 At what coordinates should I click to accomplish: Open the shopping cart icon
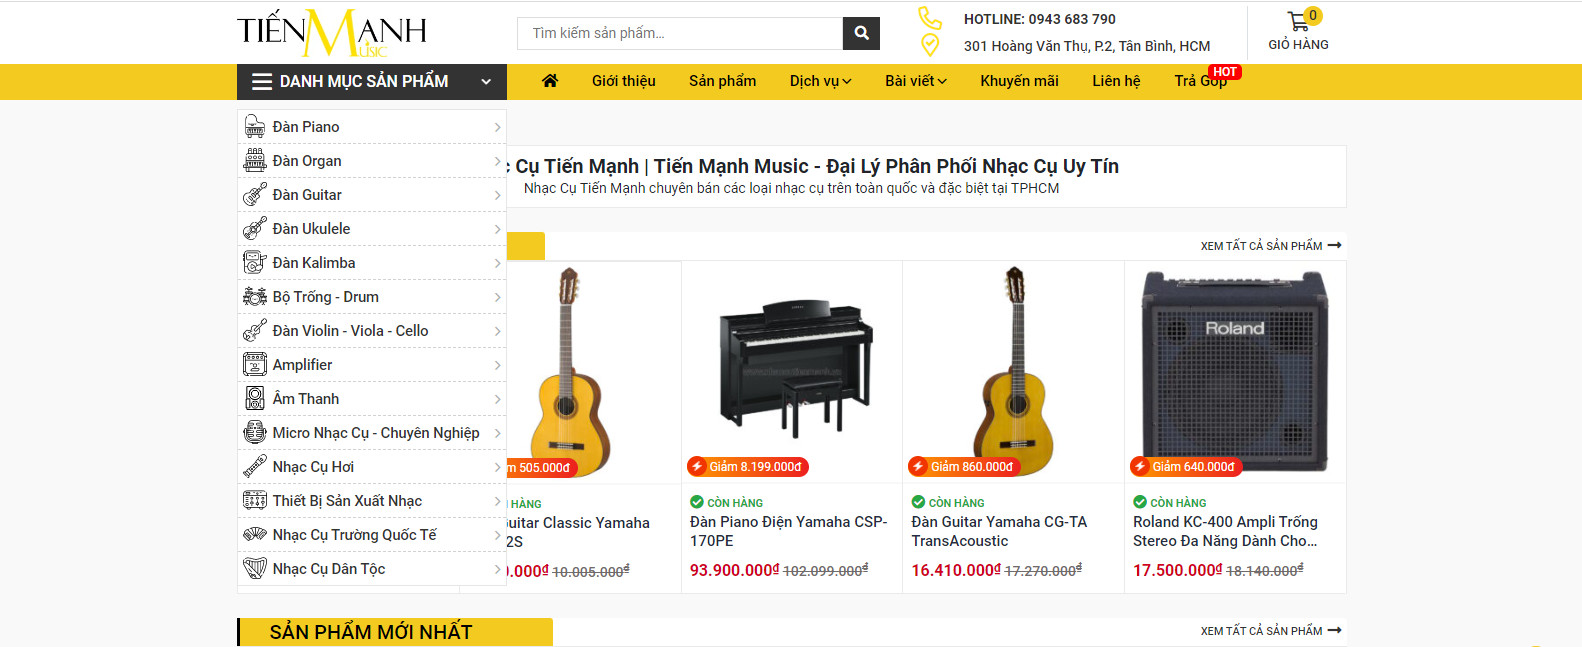1299,21
